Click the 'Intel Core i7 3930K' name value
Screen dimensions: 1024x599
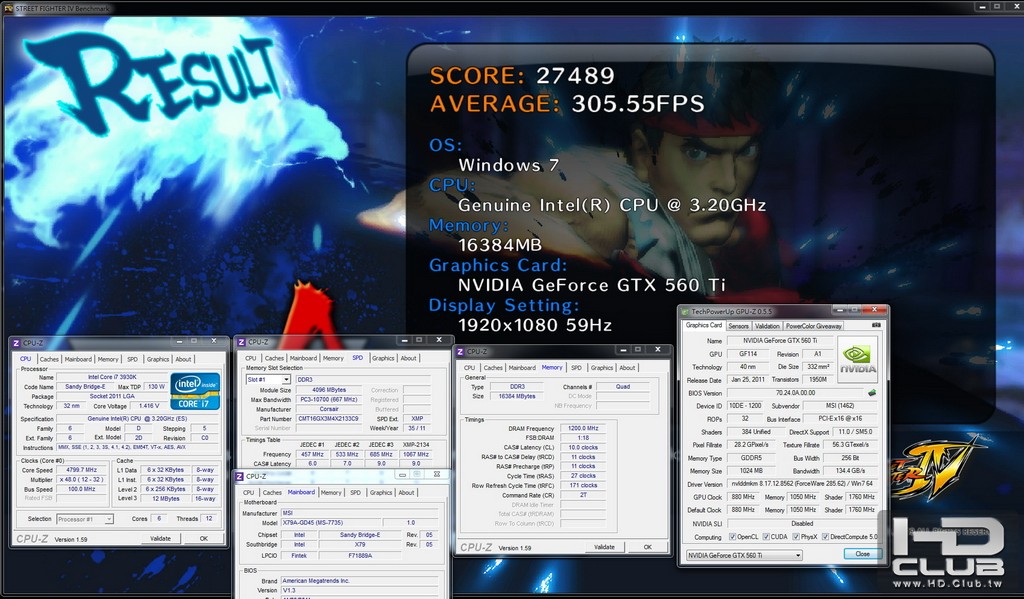point(112,378)
